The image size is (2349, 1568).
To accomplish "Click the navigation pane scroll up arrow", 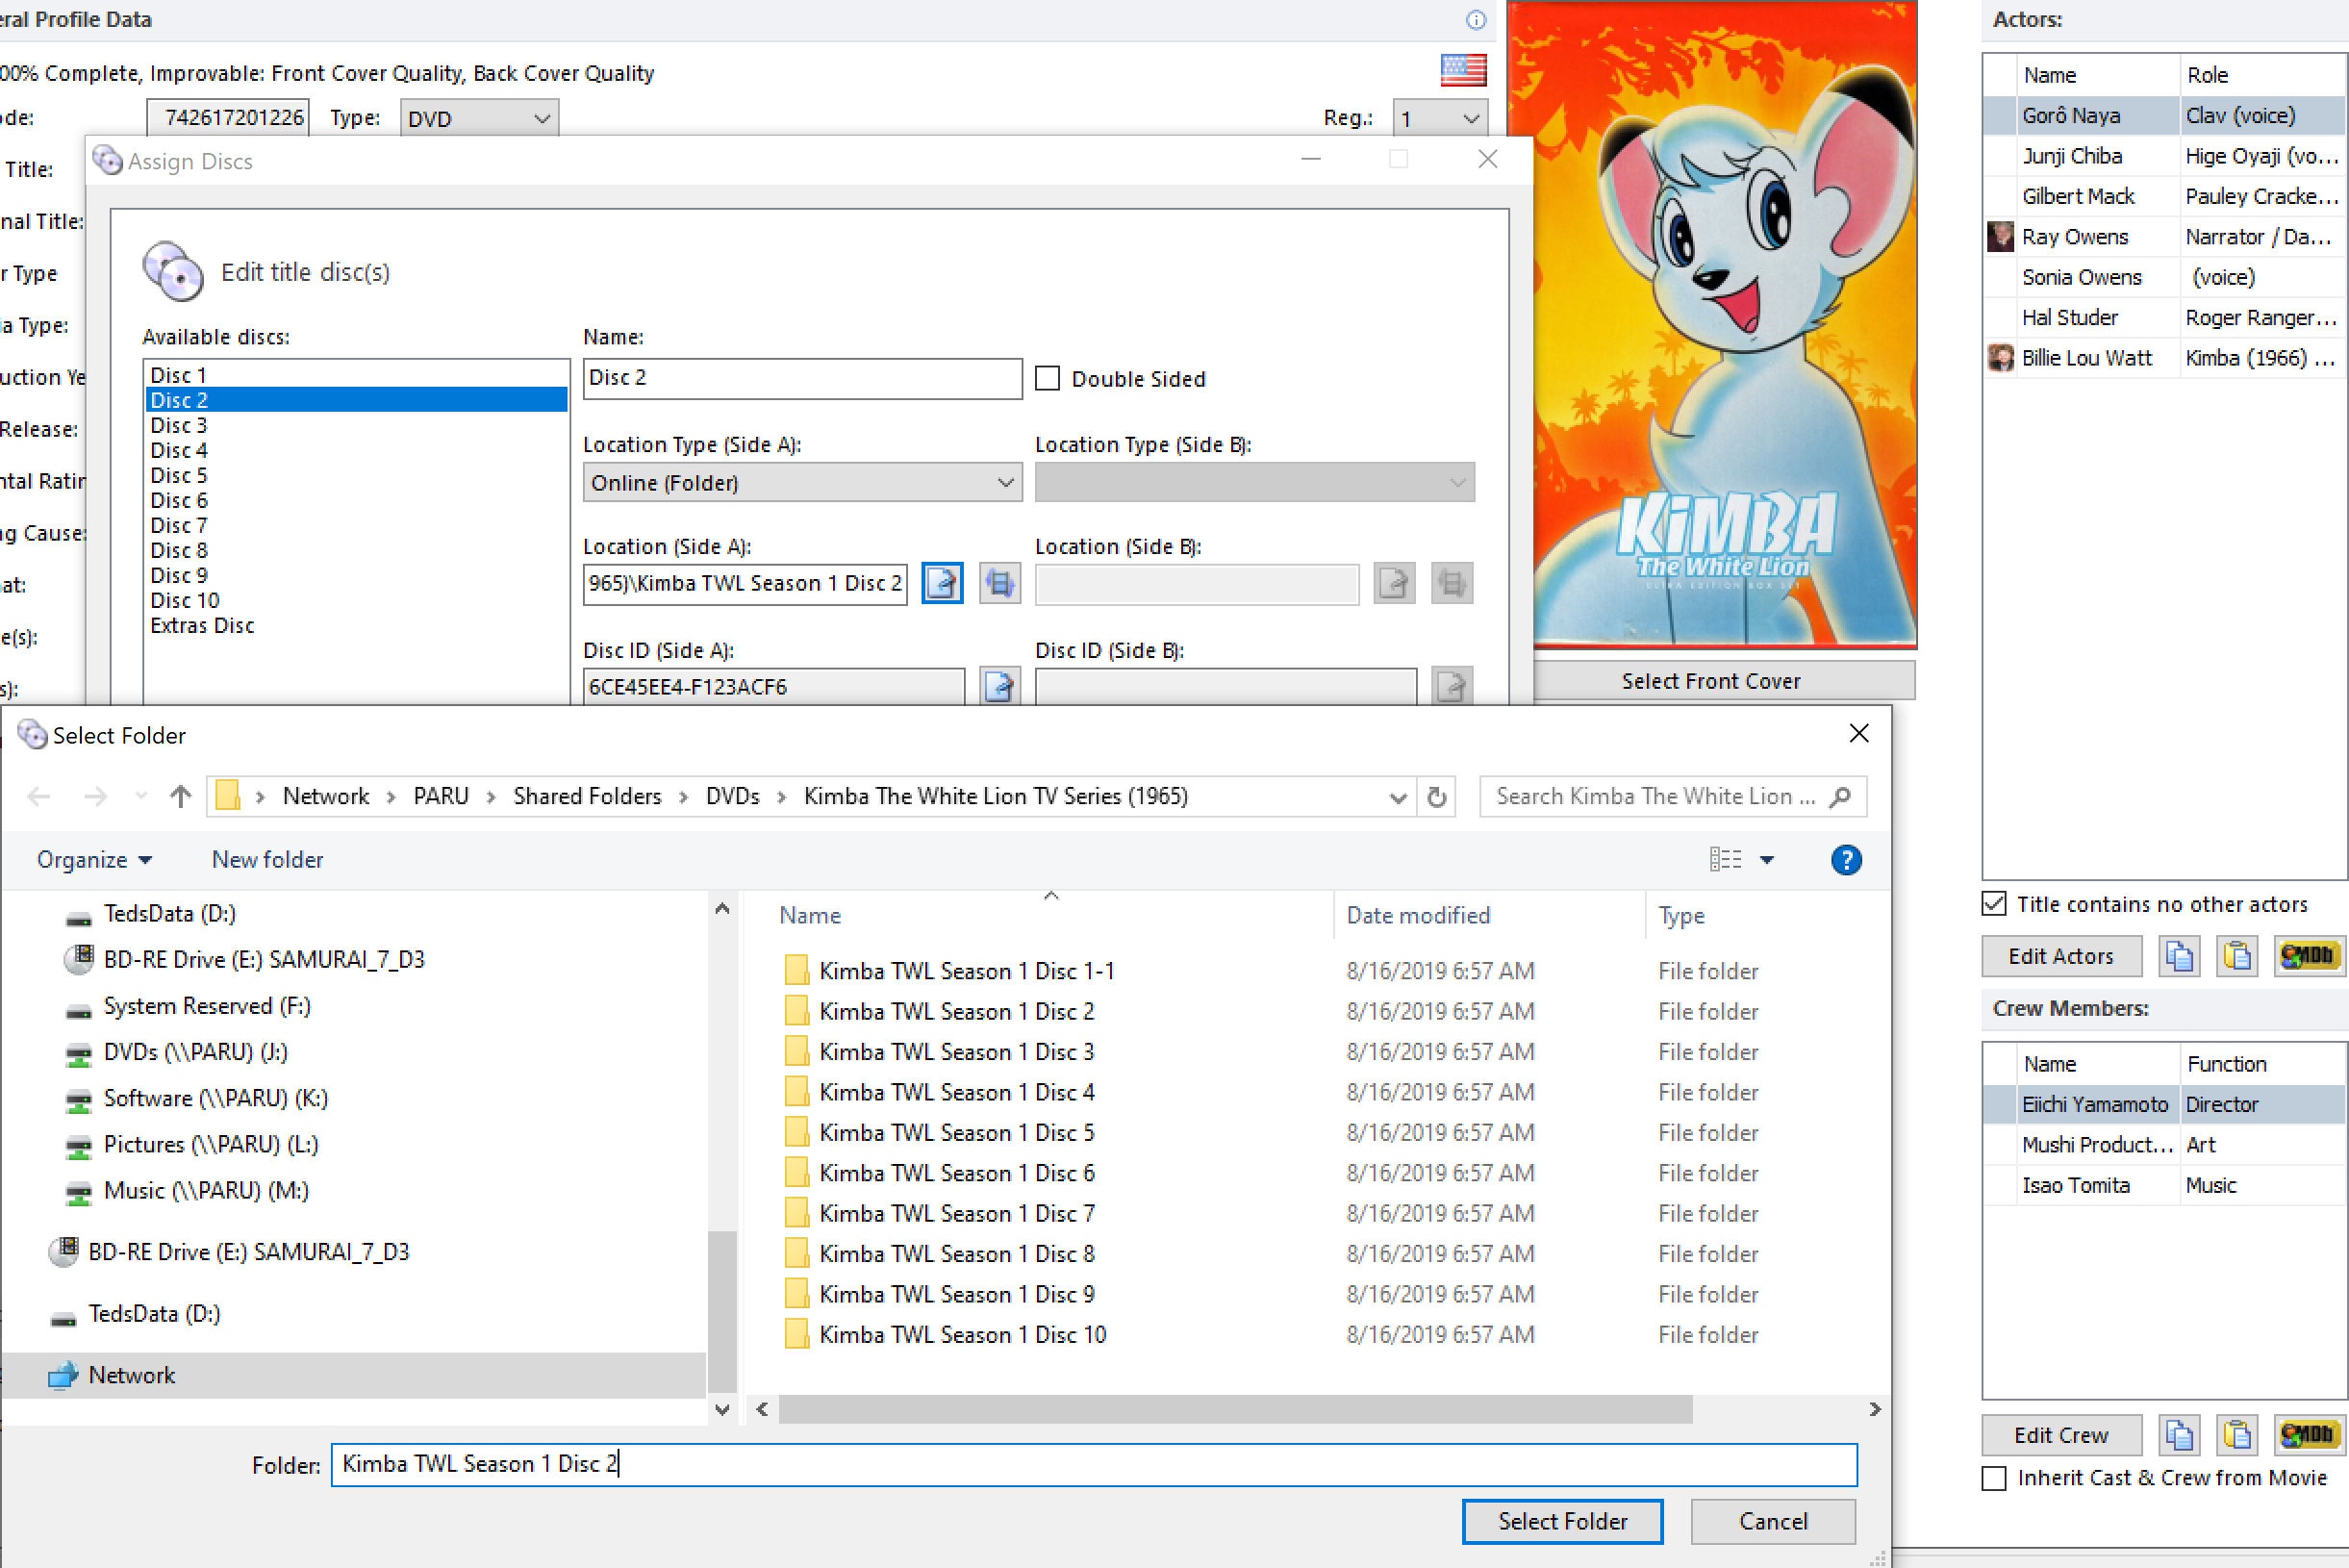I will tap(722, 909).
